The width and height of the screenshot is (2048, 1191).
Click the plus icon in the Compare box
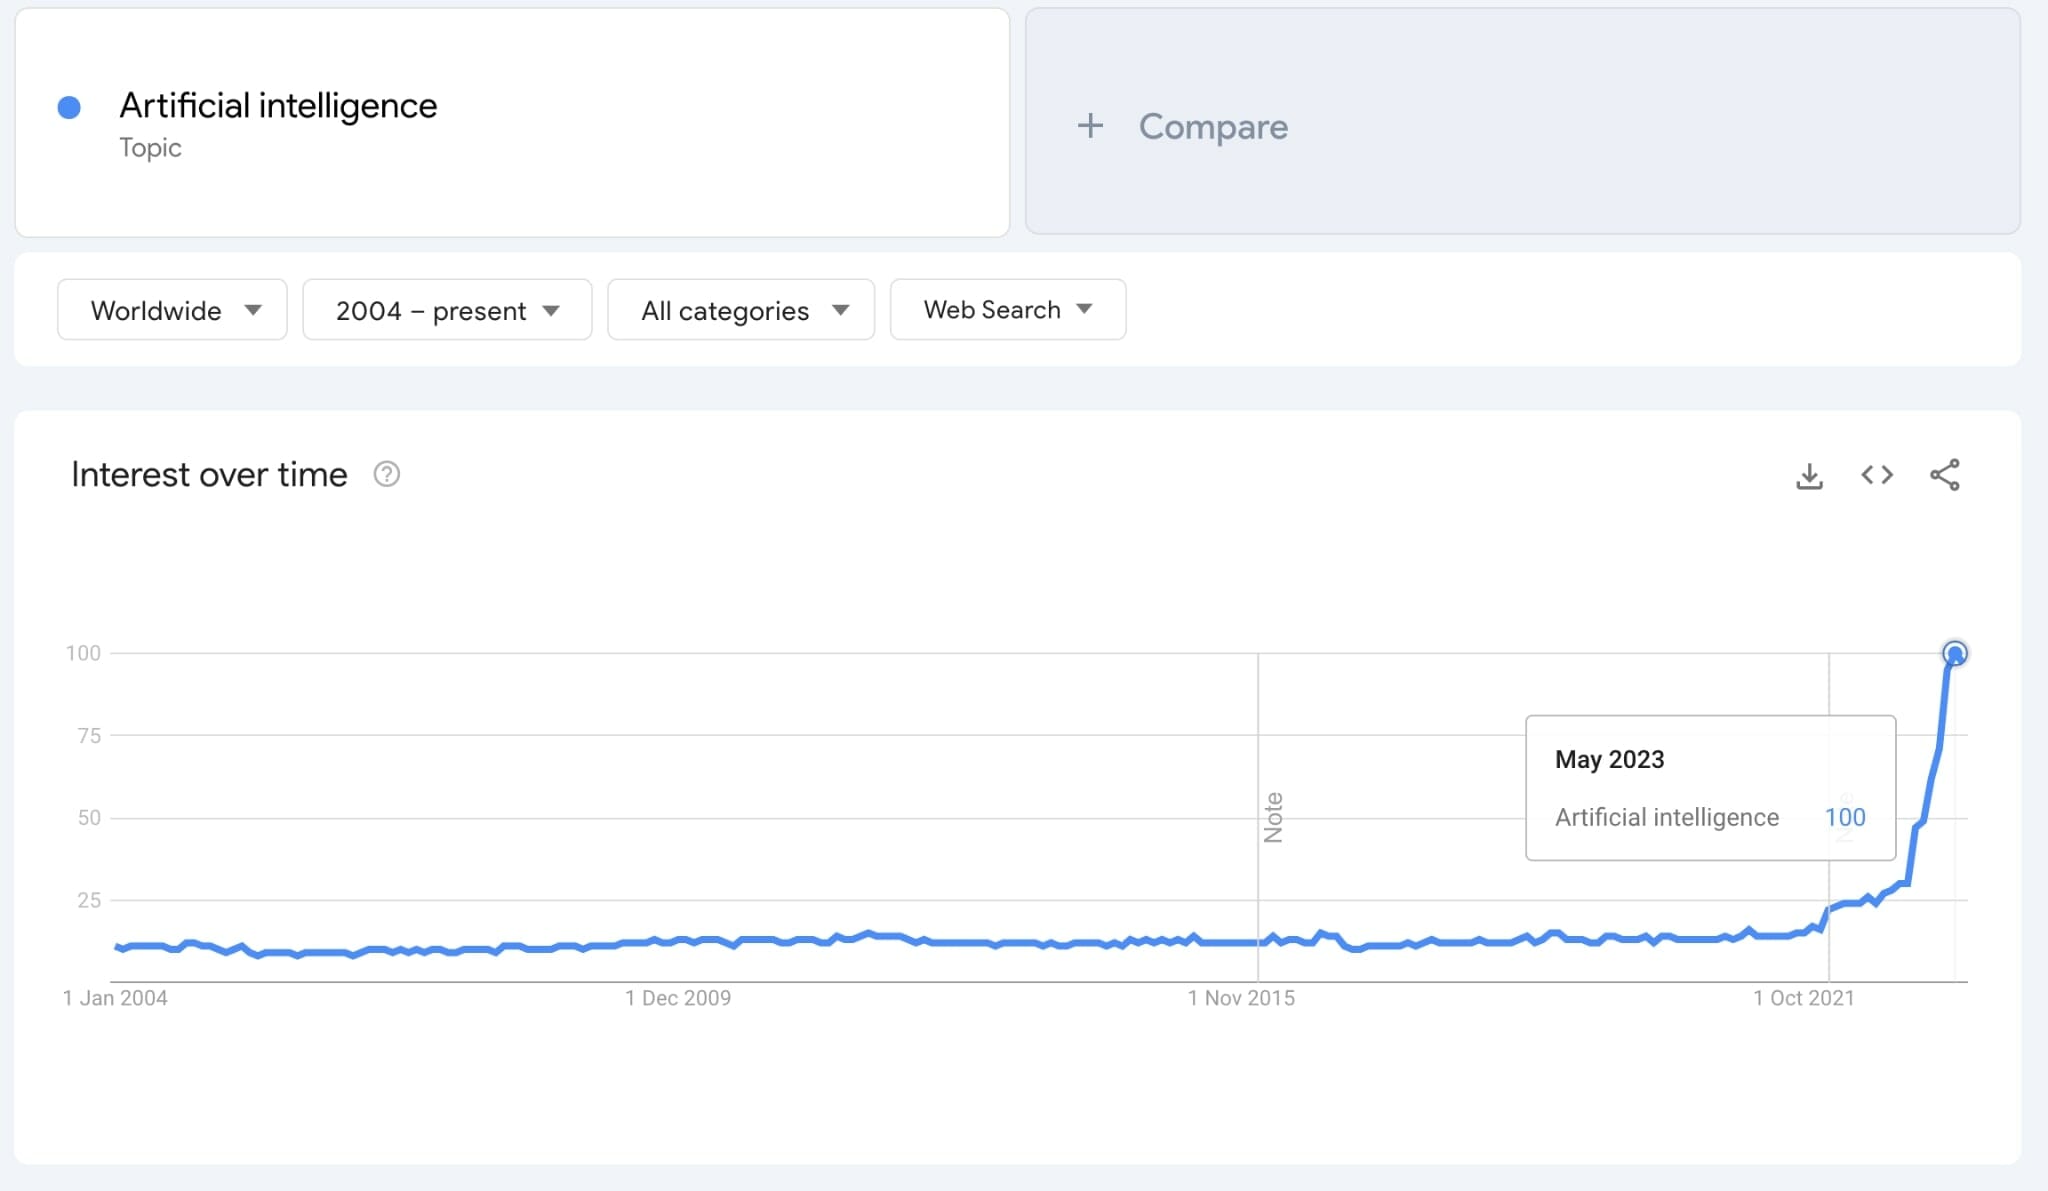(1090, 126)
